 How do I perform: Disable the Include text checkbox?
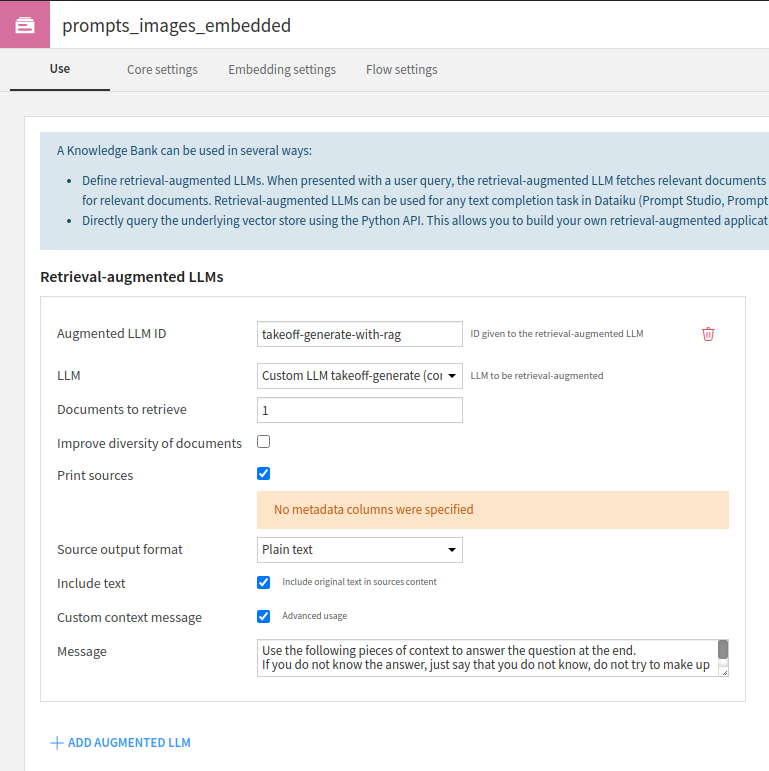(x=264, y=582)
